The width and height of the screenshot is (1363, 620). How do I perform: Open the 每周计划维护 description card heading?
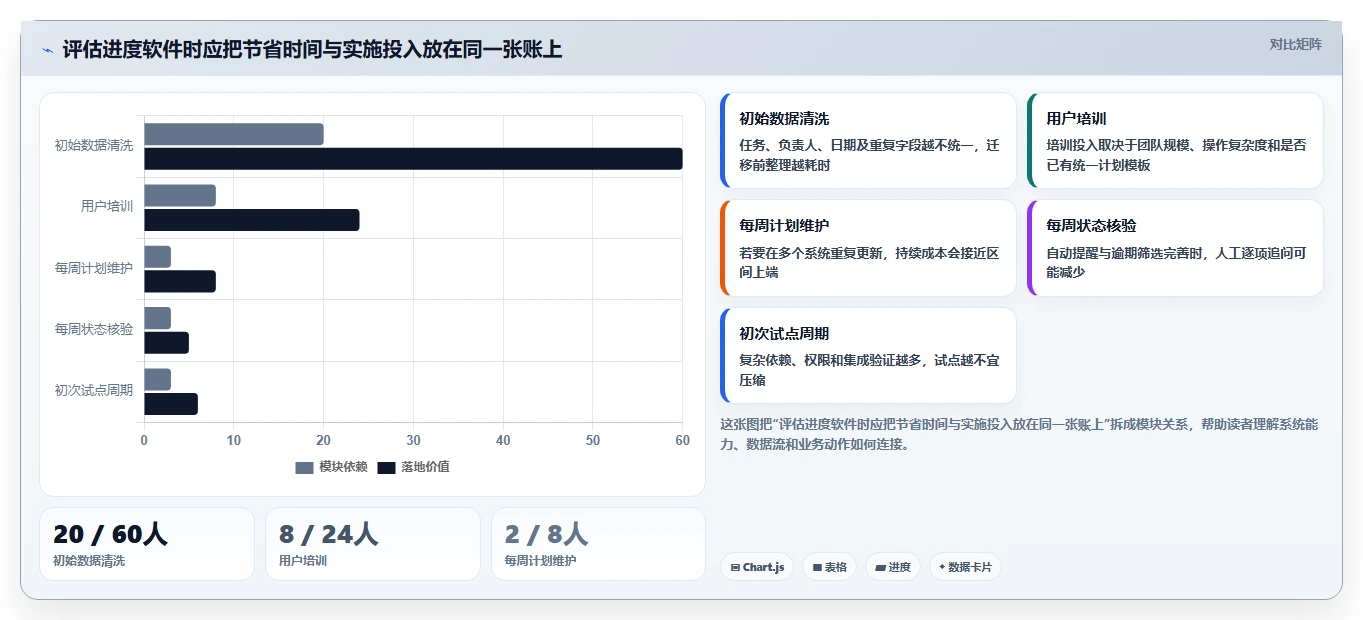point(784,226)
